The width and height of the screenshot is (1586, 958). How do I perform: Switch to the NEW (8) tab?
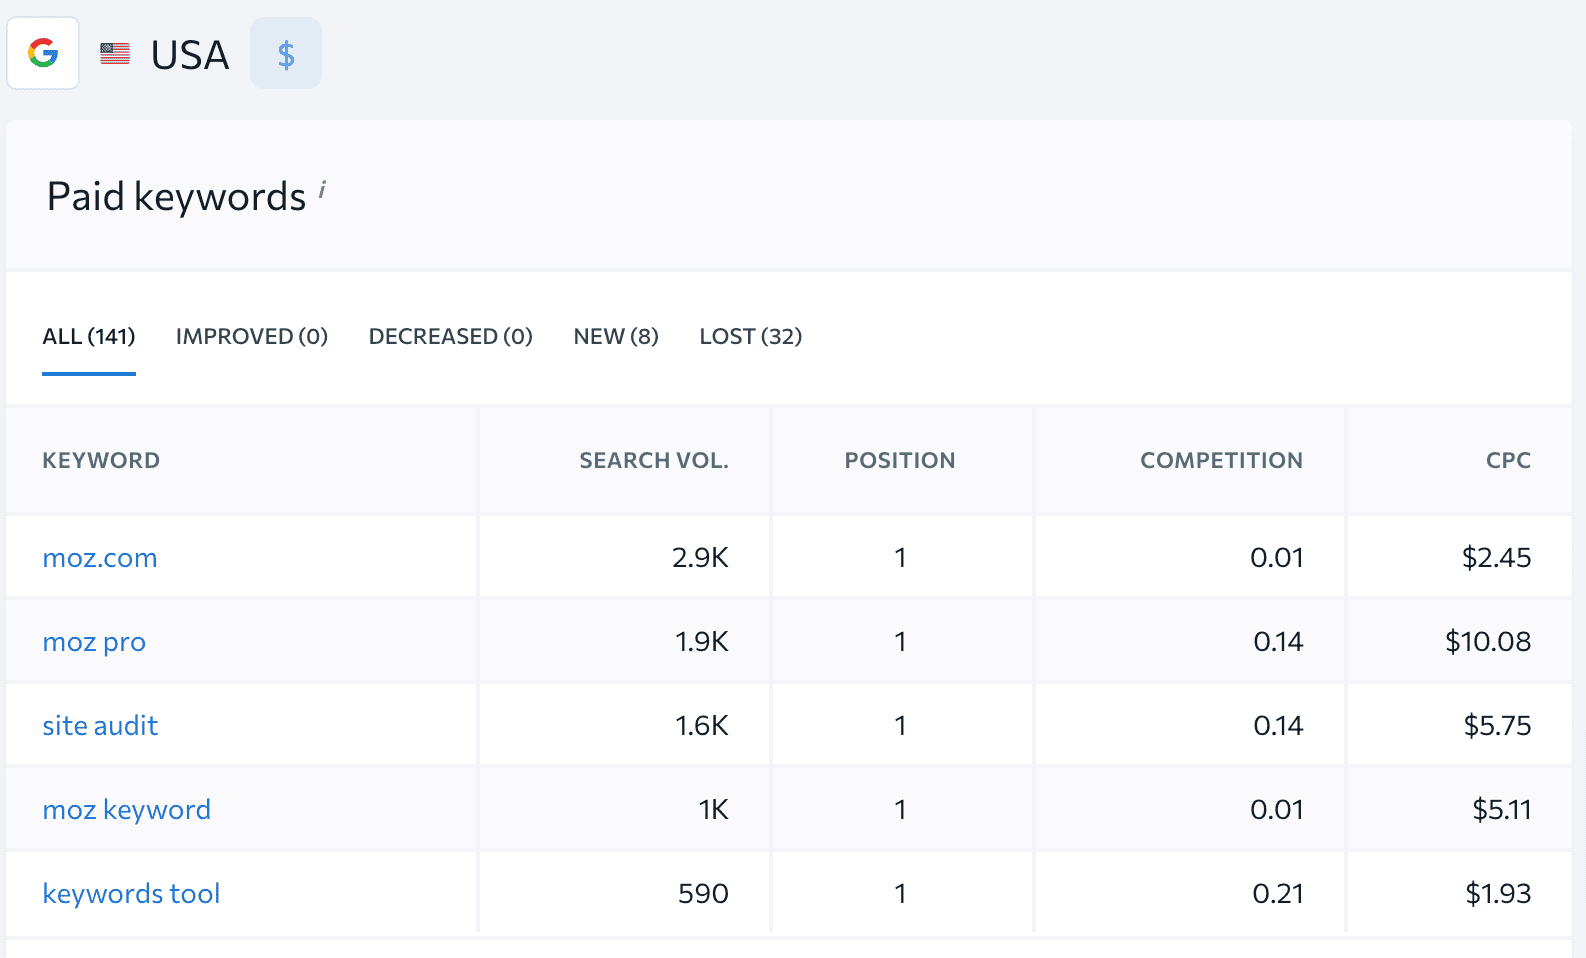coord(616,336)
